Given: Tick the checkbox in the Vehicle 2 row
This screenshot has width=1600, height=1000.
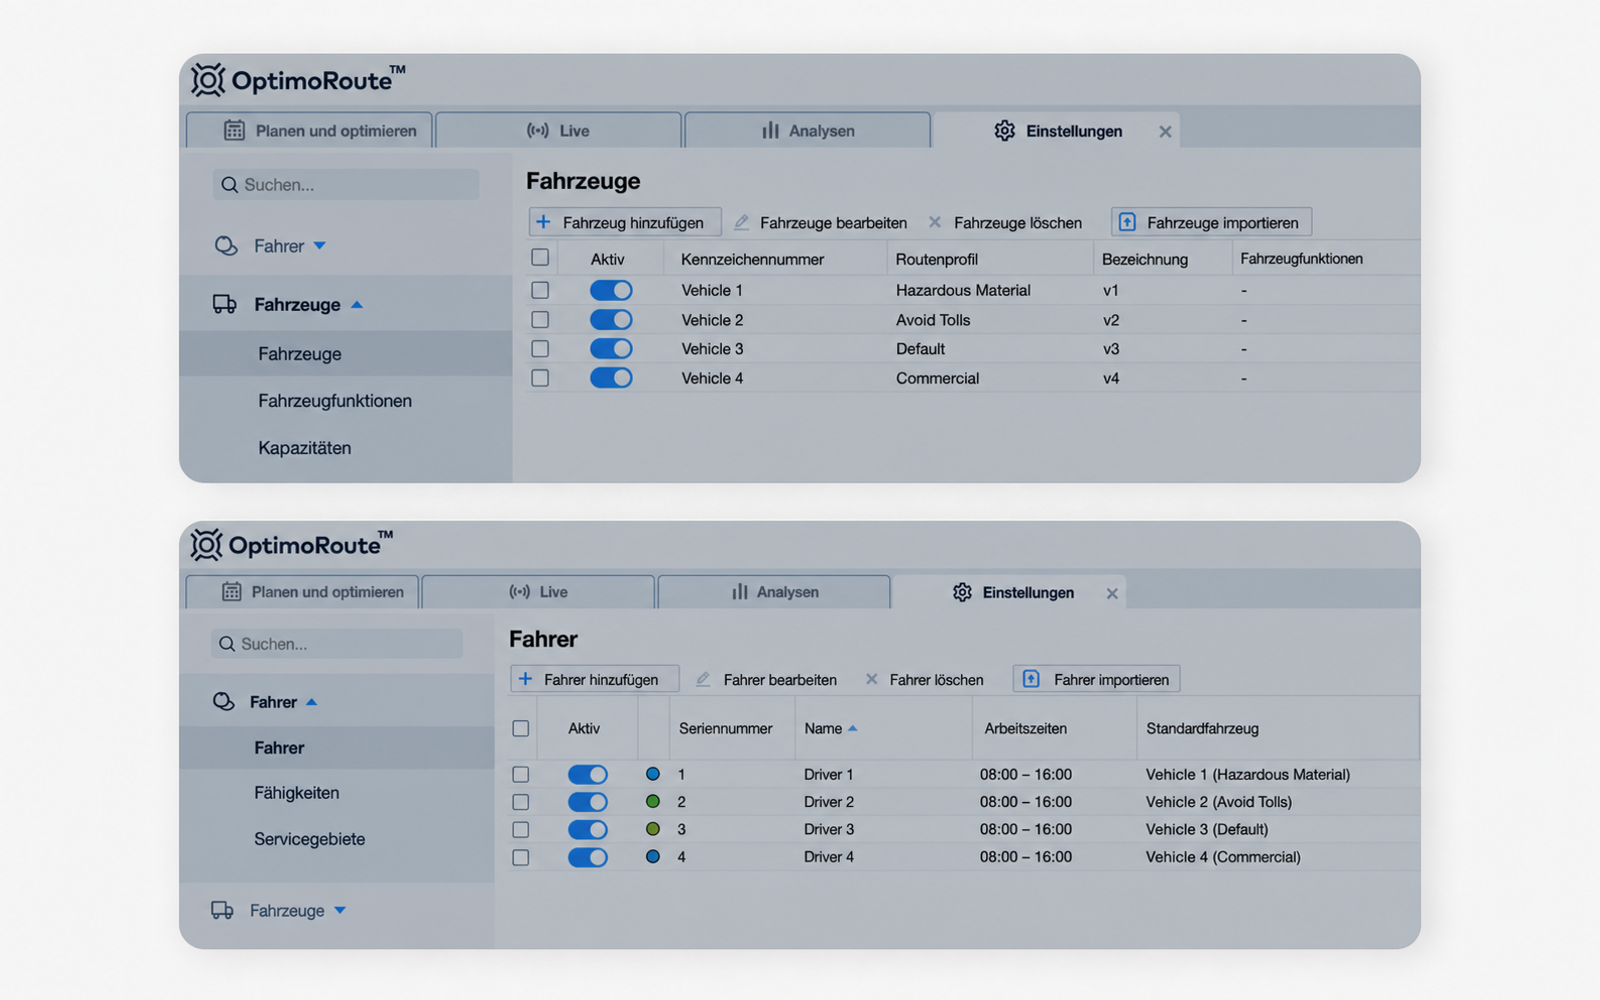Looking at the screenshot, I should tap(540, 320).
